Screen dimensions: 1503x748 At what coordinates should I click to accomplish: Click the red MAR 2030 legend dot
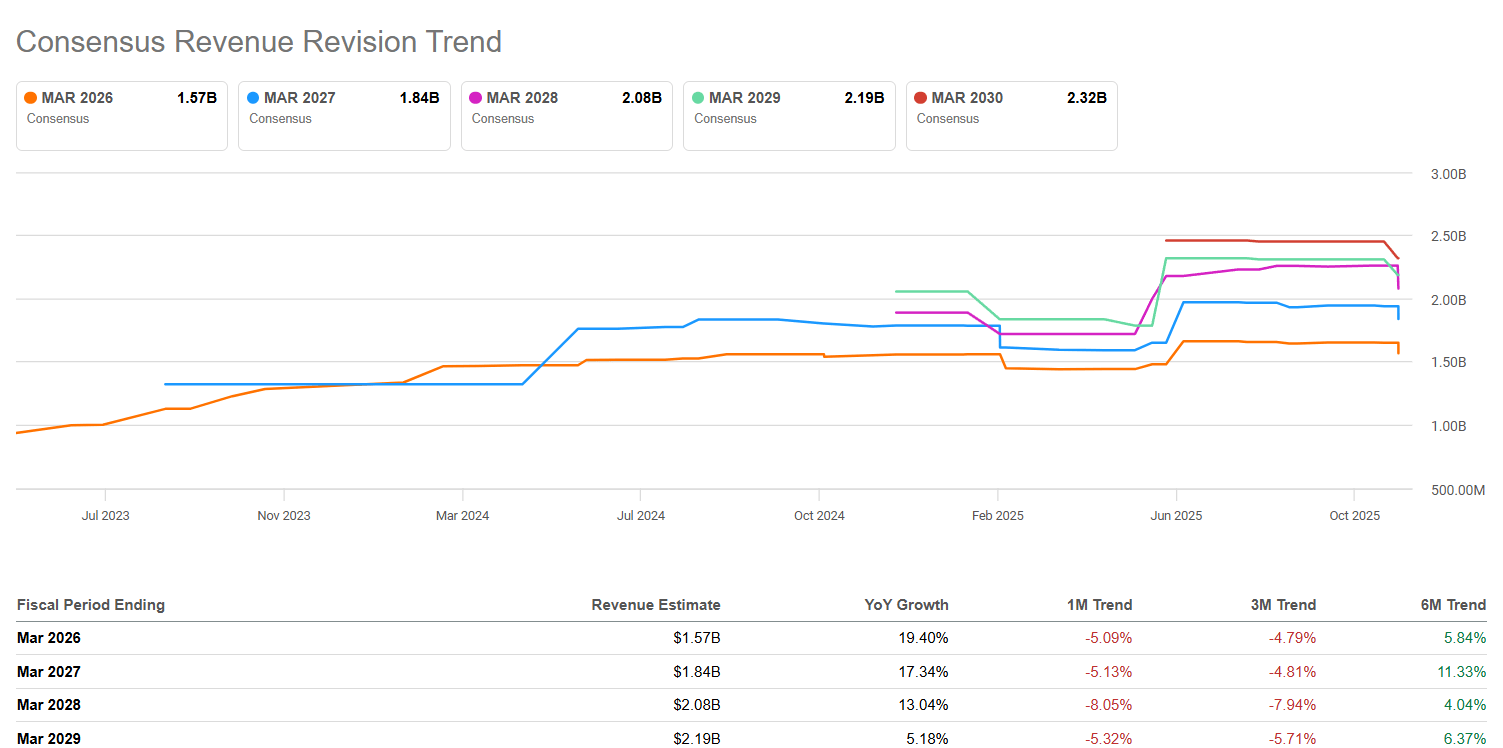click(x=920, y=98)
